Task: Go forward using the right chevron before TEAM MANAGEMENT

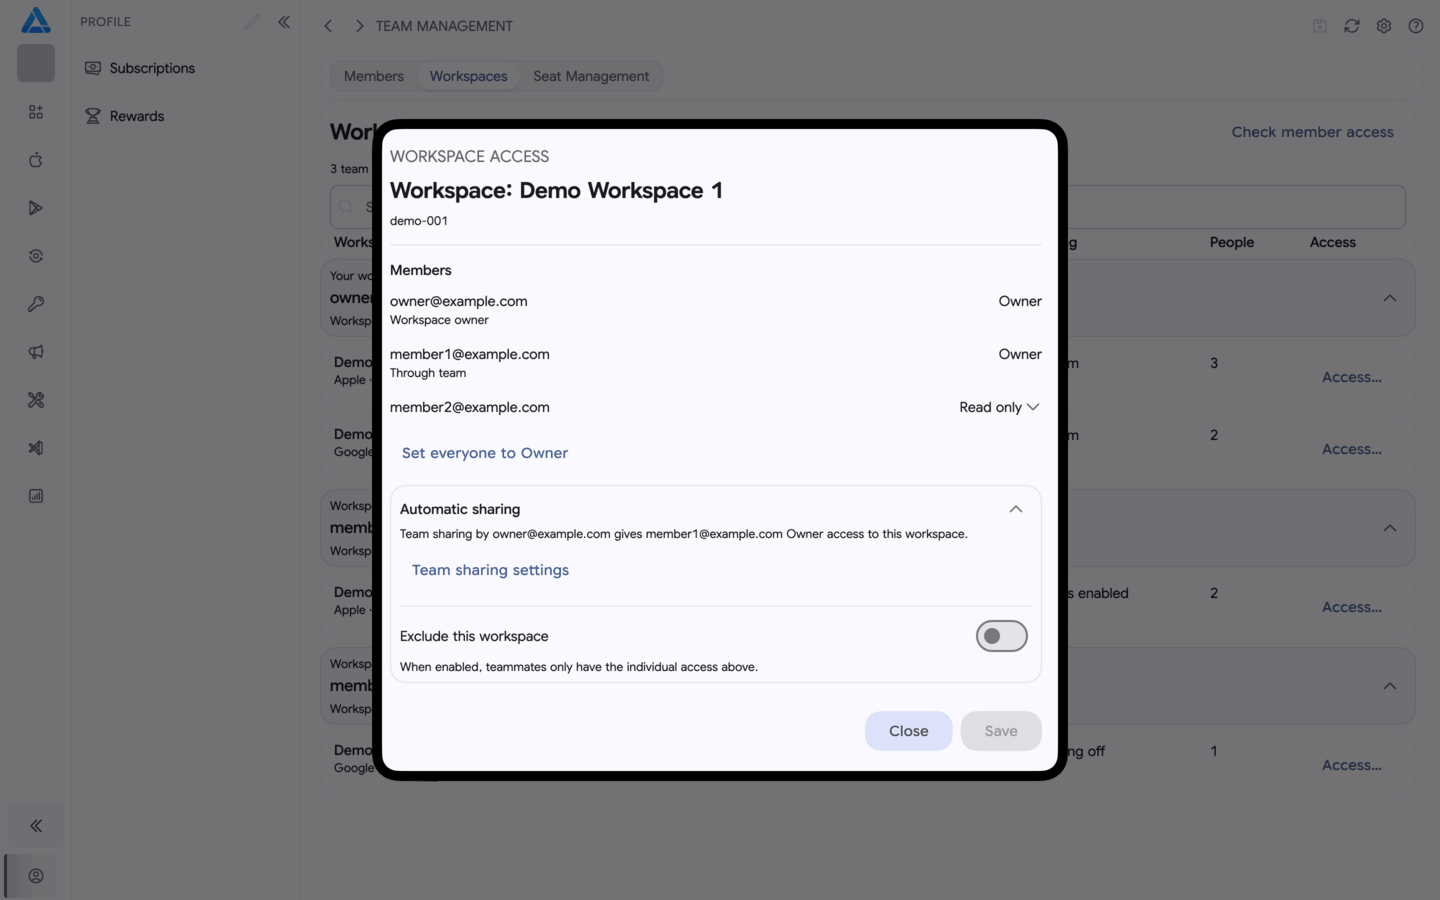Action: (x=359, y=26)
